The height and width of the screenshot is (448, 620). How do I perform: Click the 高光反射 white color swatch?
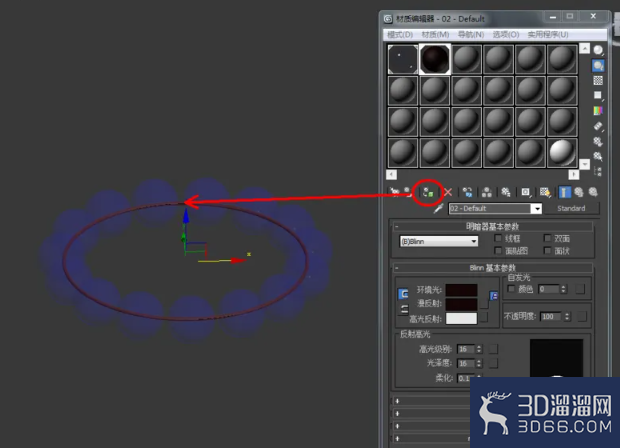pos(461,318)
